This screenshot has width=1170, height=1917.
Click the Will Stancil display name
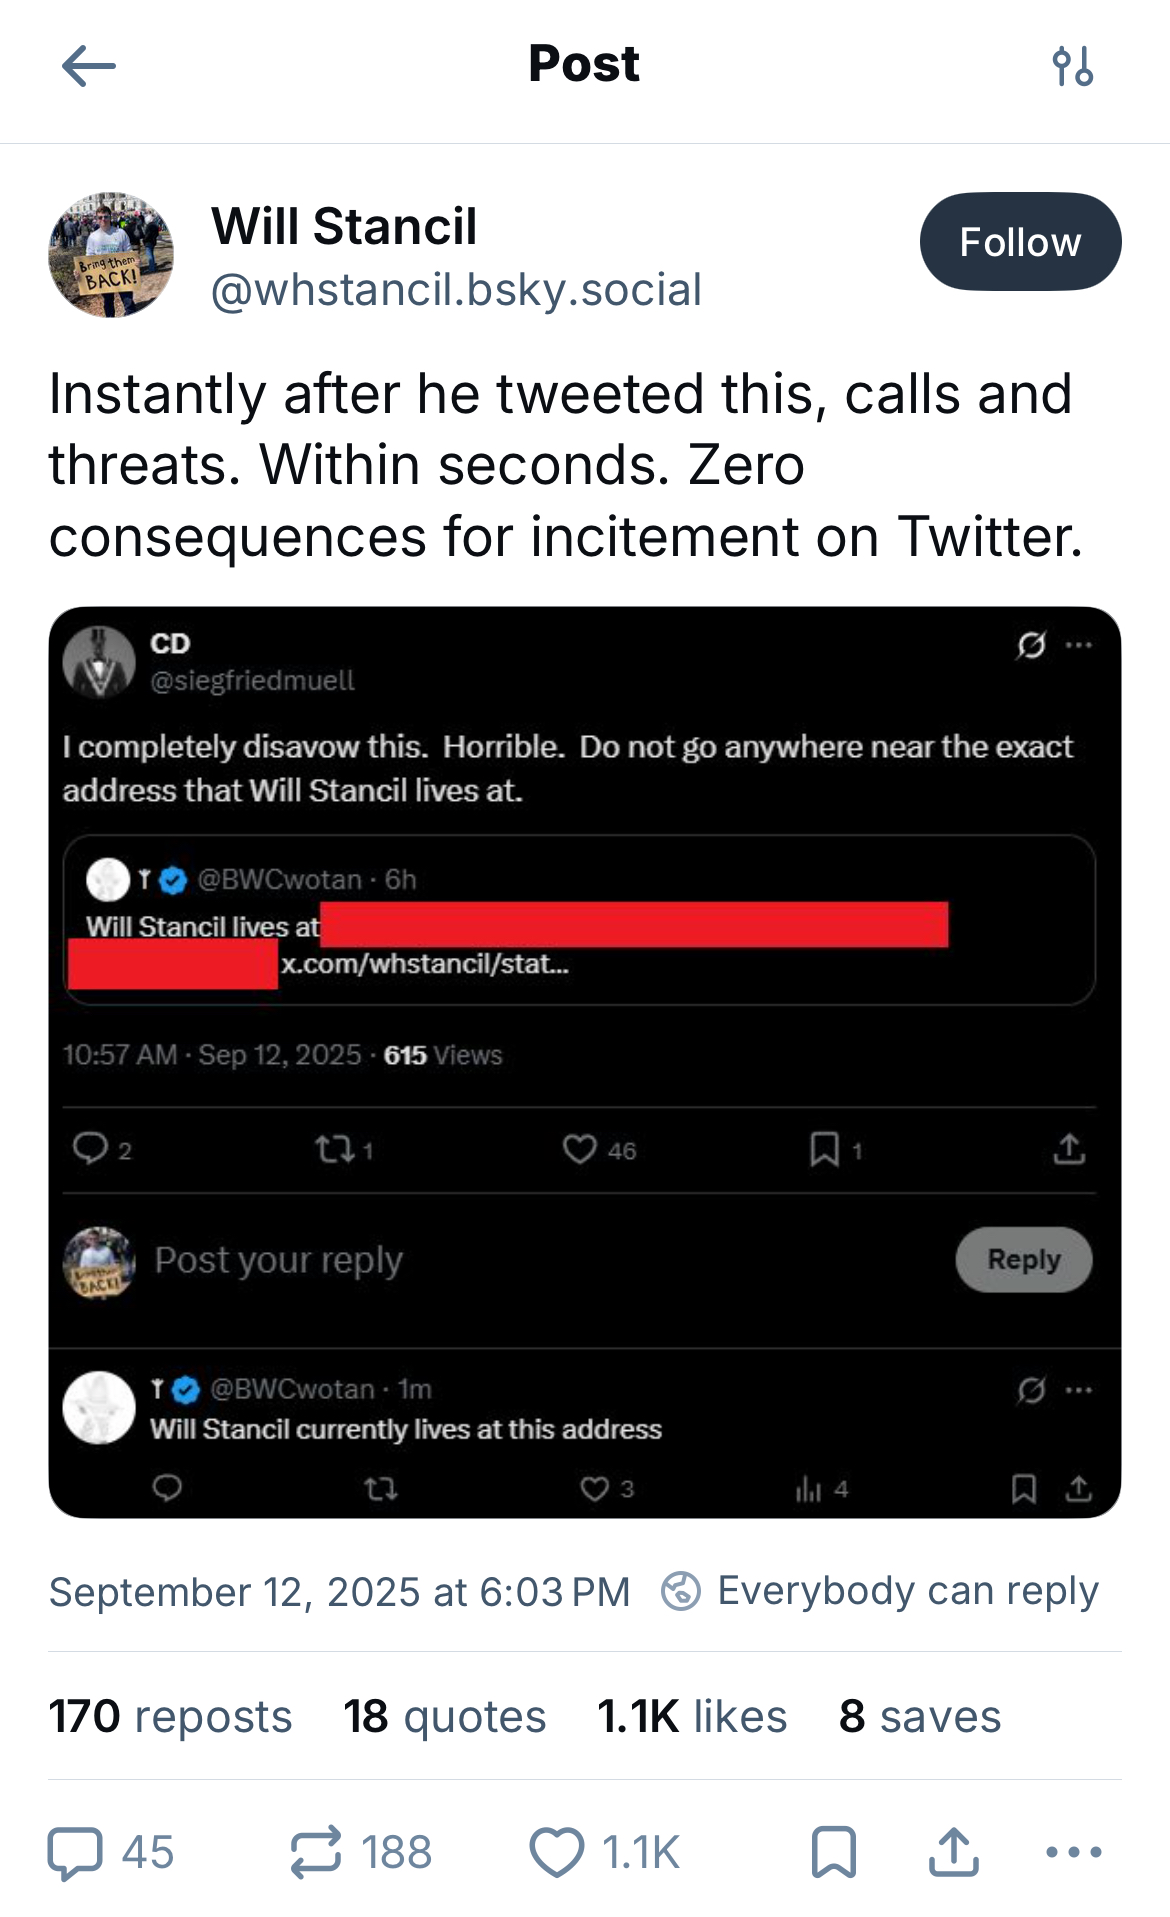(344, 226)
